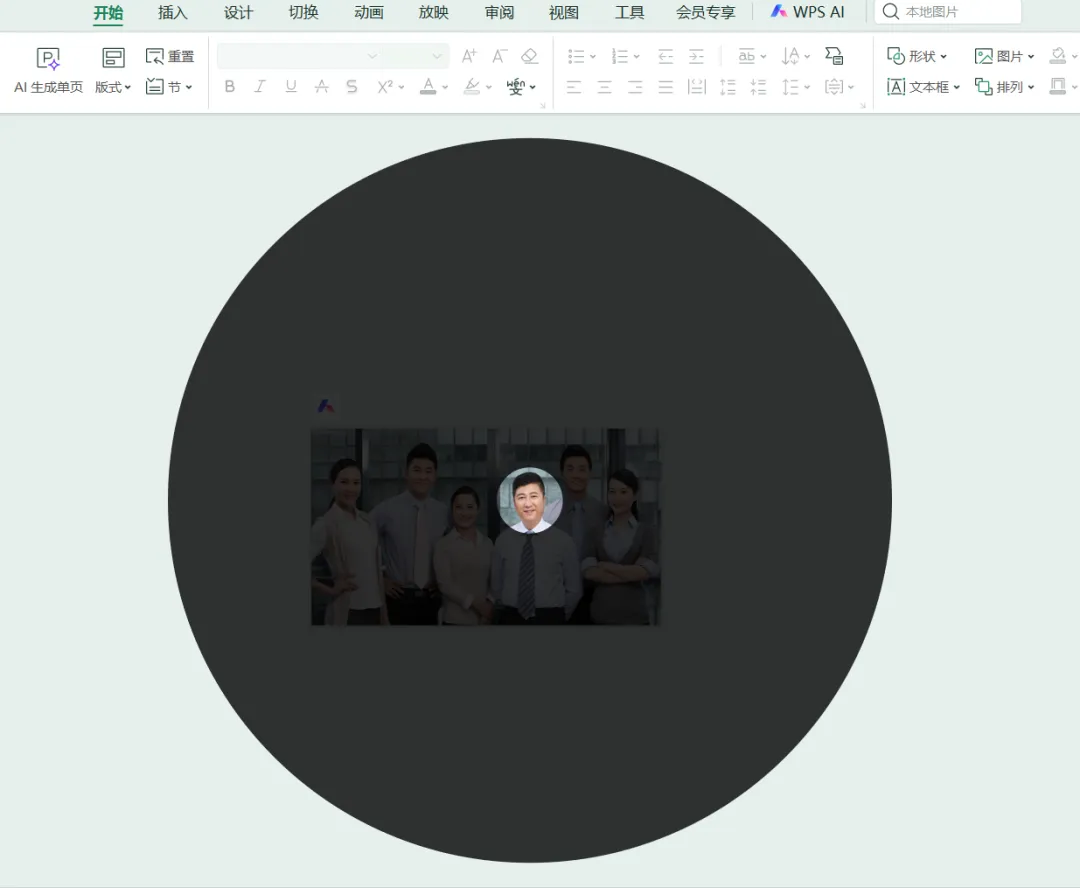The width and height of the screenshot is (1080, 888).
Task: Align text left
Action: pyautogui.click(x=574, y=87)
